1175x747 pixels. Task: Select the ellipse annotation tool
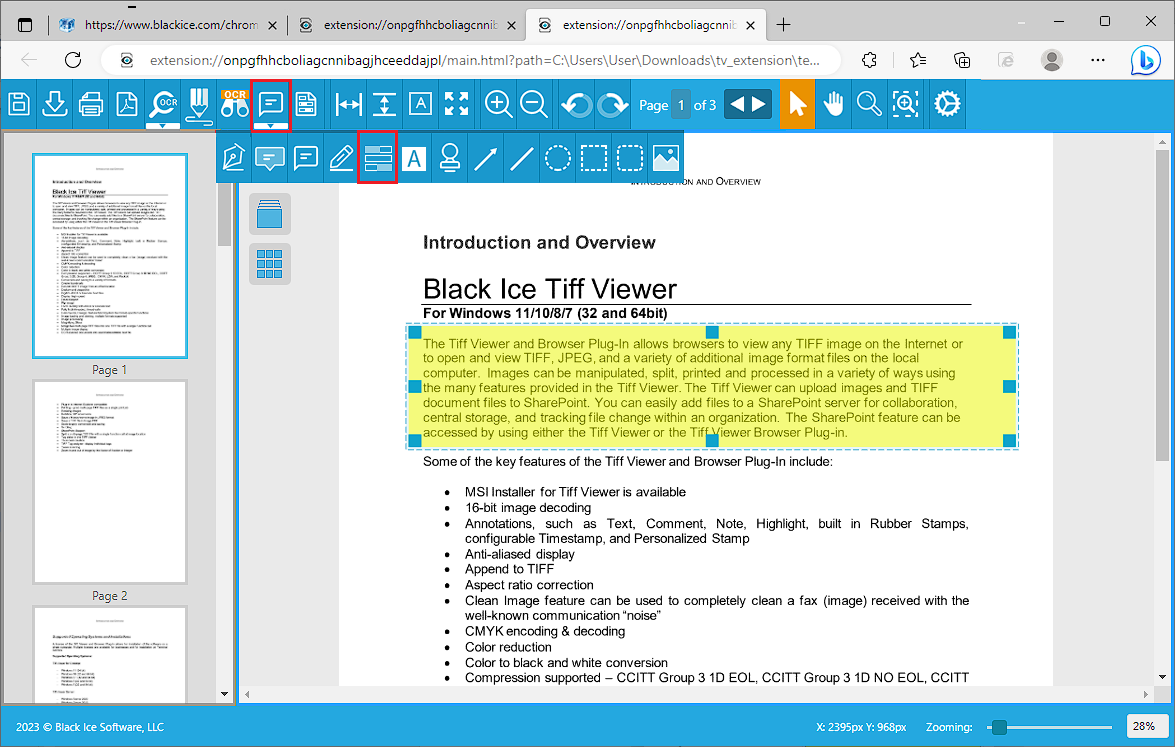pyautogui.click(x=558, y=158)
